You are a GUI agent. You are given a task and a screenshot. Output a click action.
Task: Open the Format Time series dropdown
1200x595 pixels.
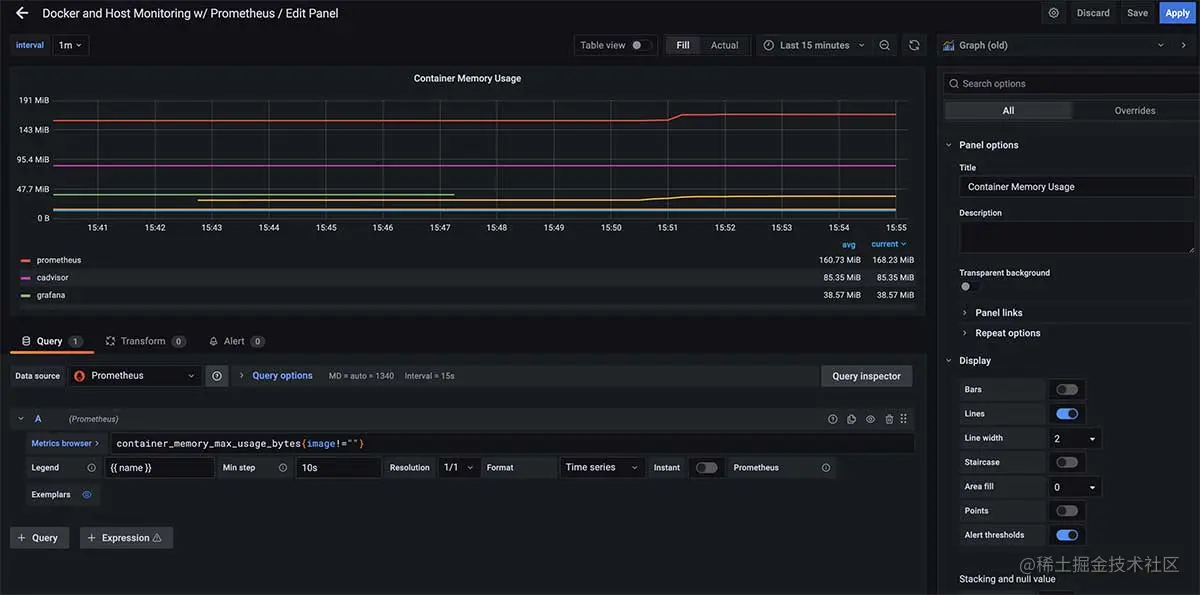pyautogui.click(x=602, y=467)
